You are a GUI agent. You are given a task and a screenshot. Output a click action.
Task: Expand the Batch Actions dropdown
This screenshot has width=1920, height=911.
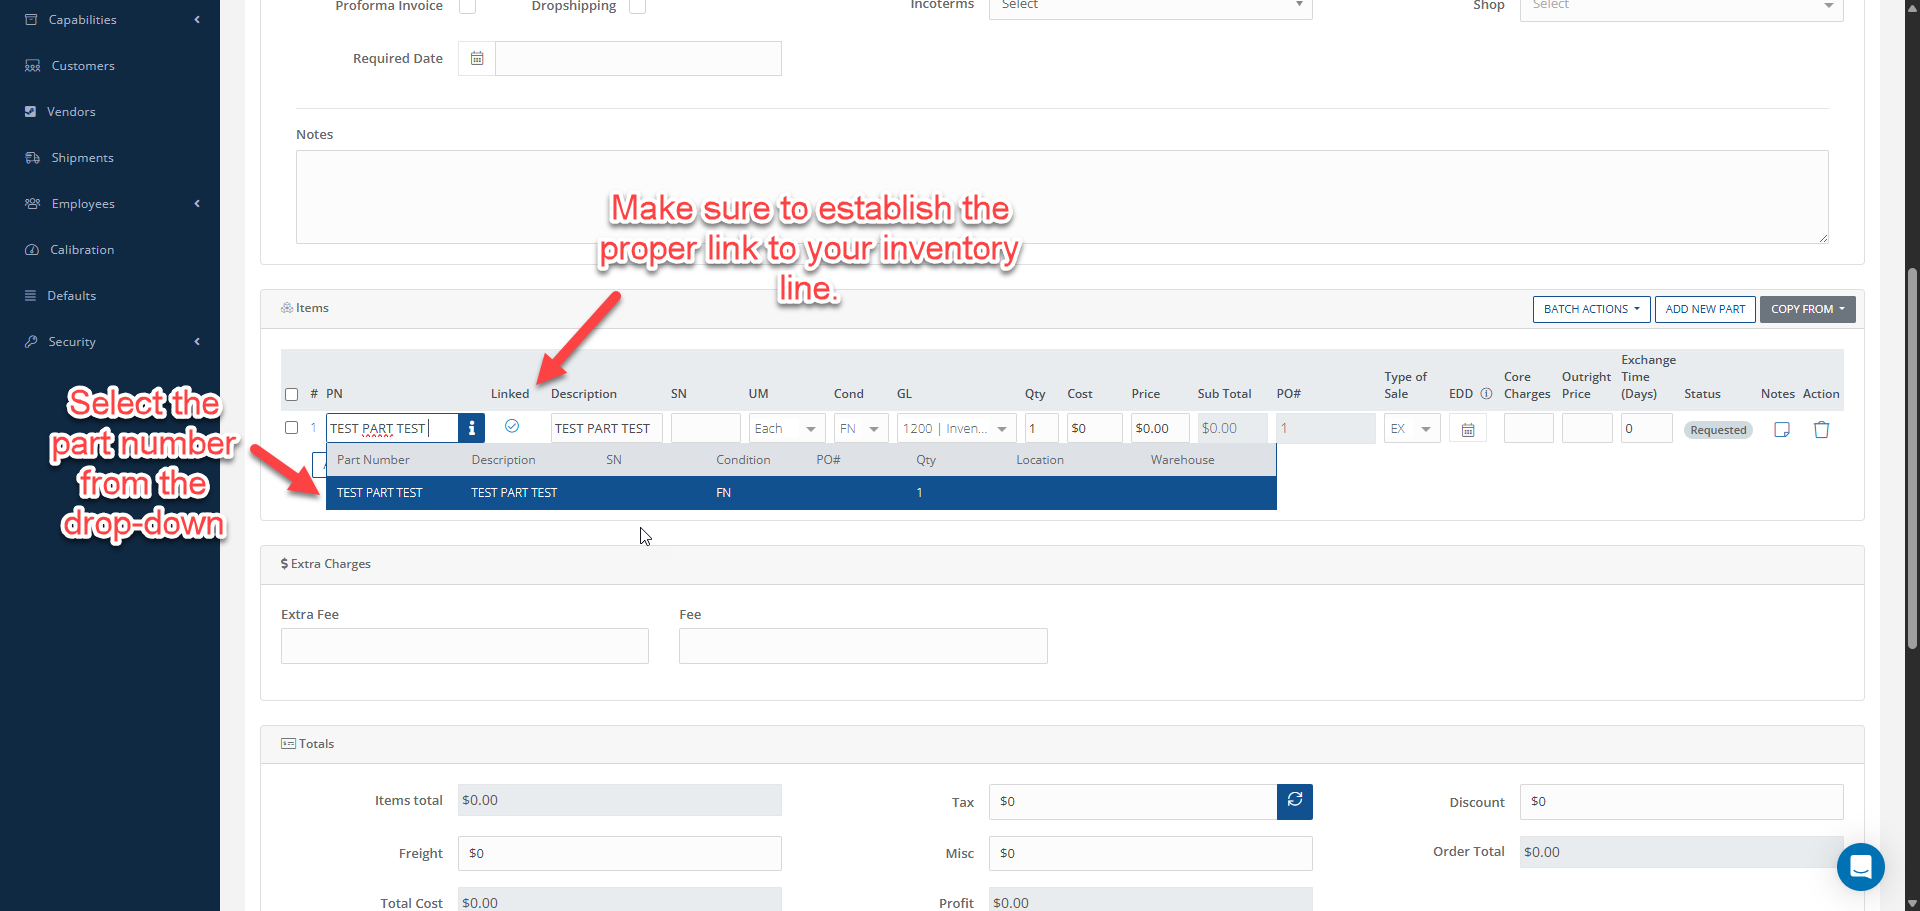click(1591, 309)
